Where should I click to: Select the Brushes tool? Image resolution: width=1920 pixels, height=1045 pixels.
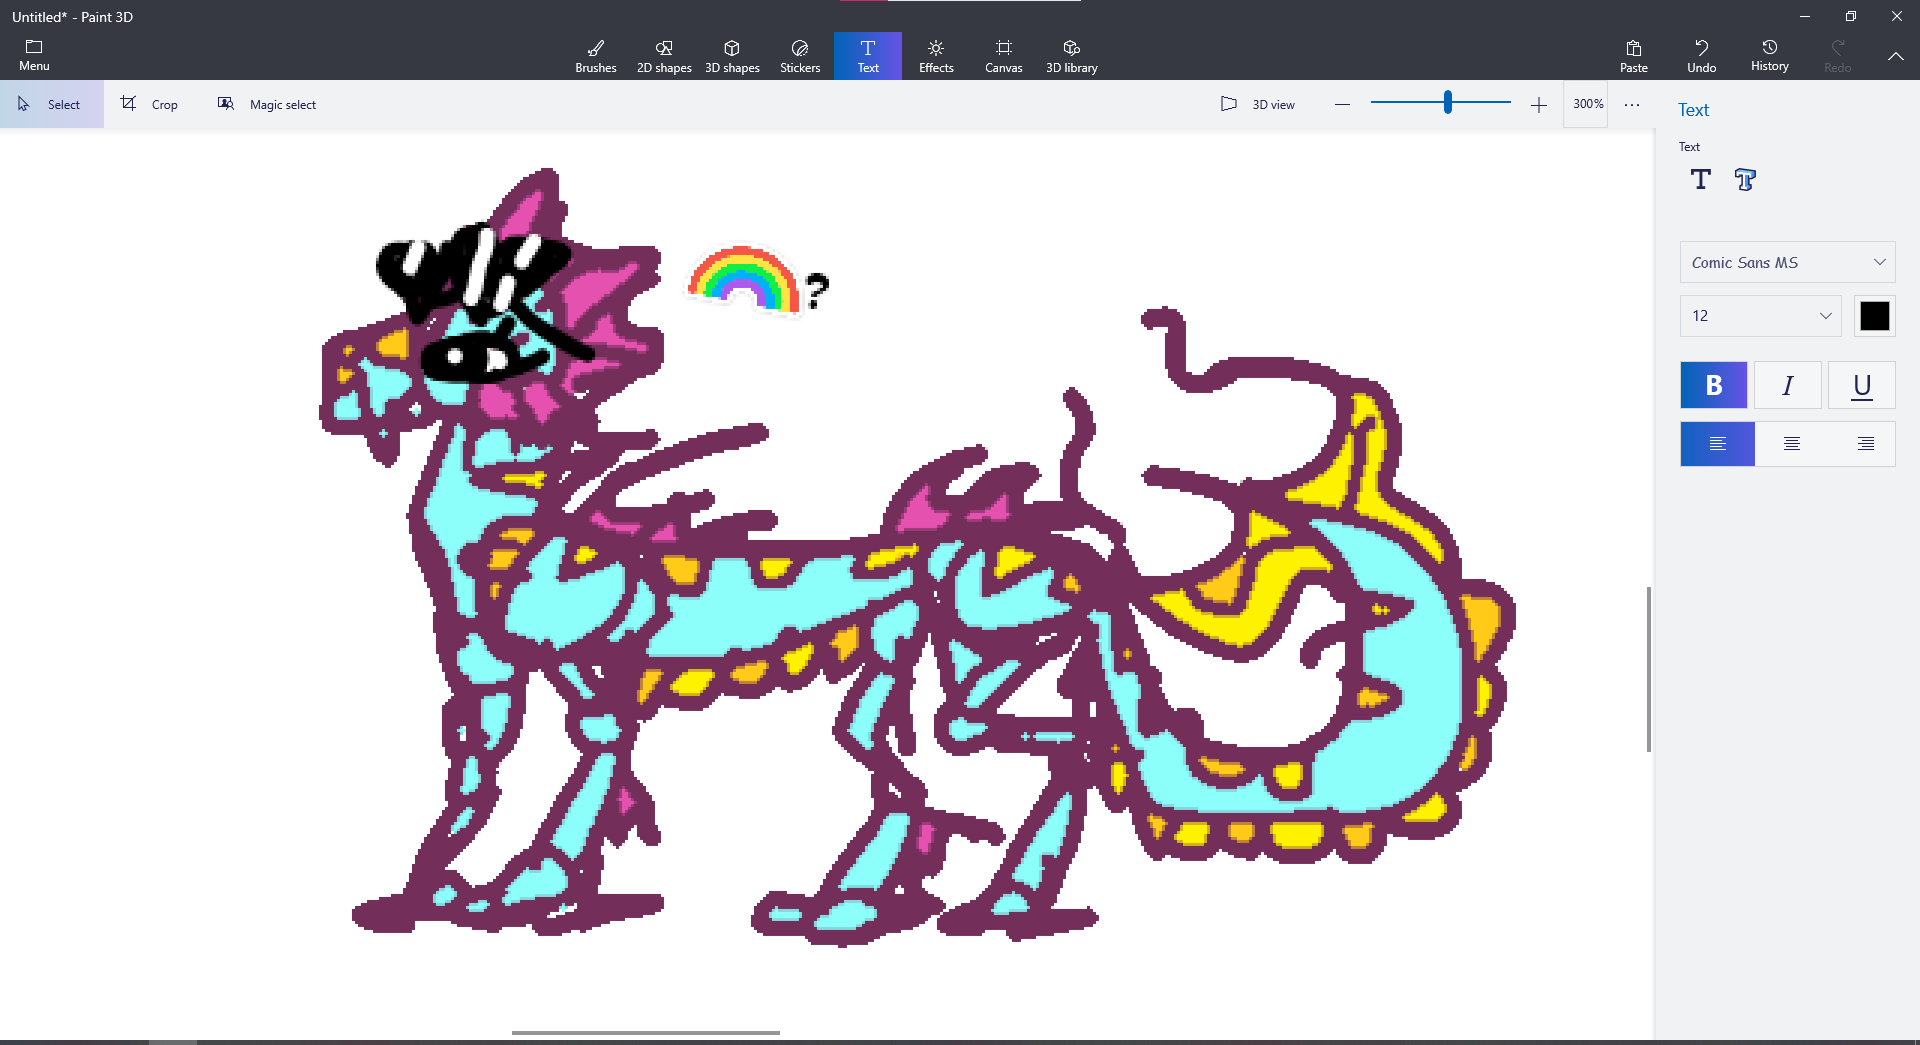pyautogui.click(x=595, y=55)
